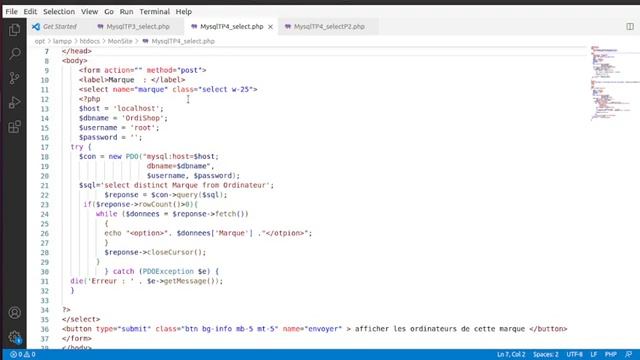Click the <select name="marque" line

(168, 89)
